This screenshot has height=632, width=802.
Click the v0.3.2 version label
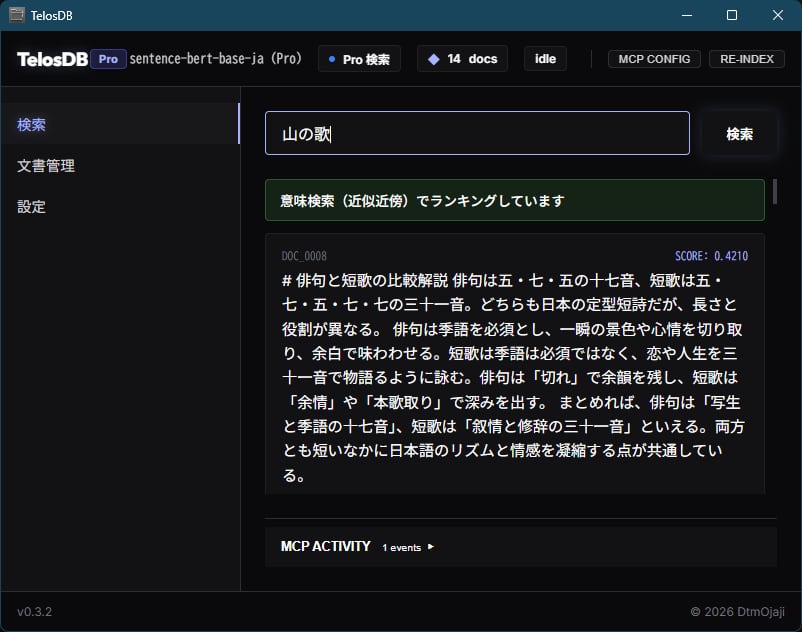point(34,611)
